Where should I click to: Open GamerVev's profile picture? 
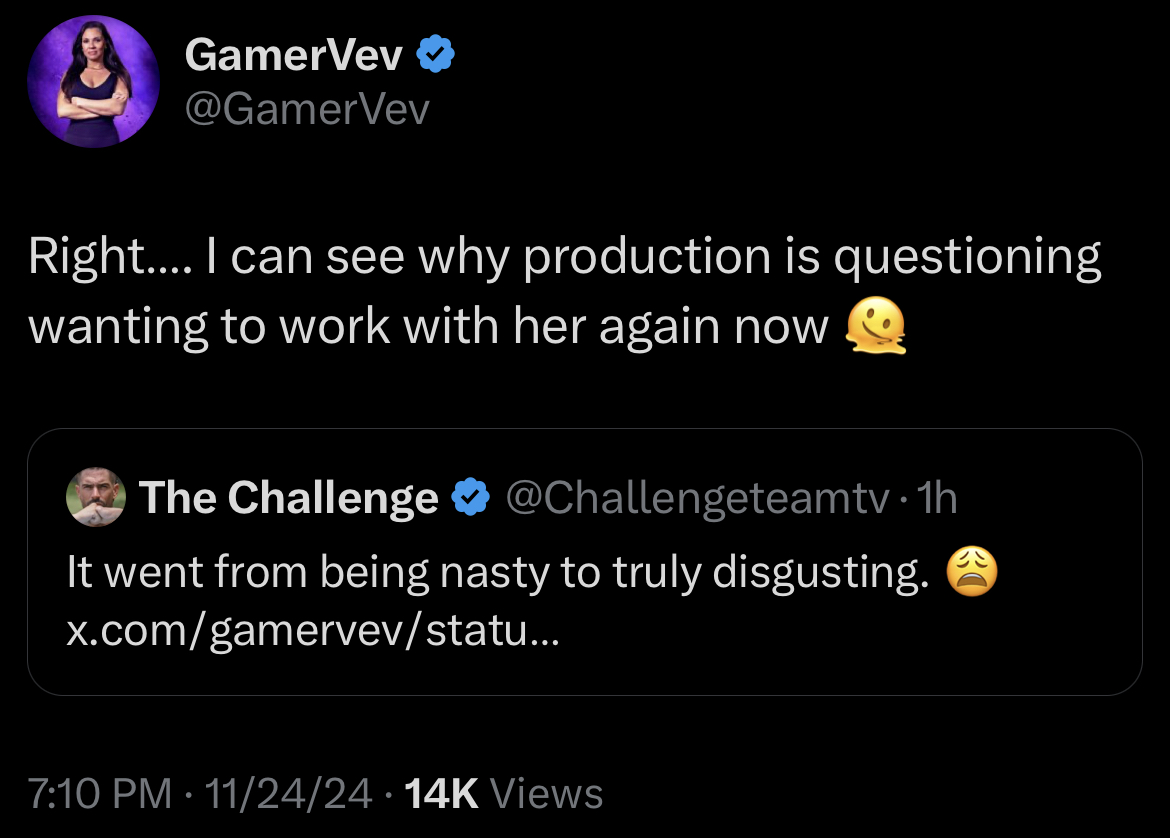point(93,81)
